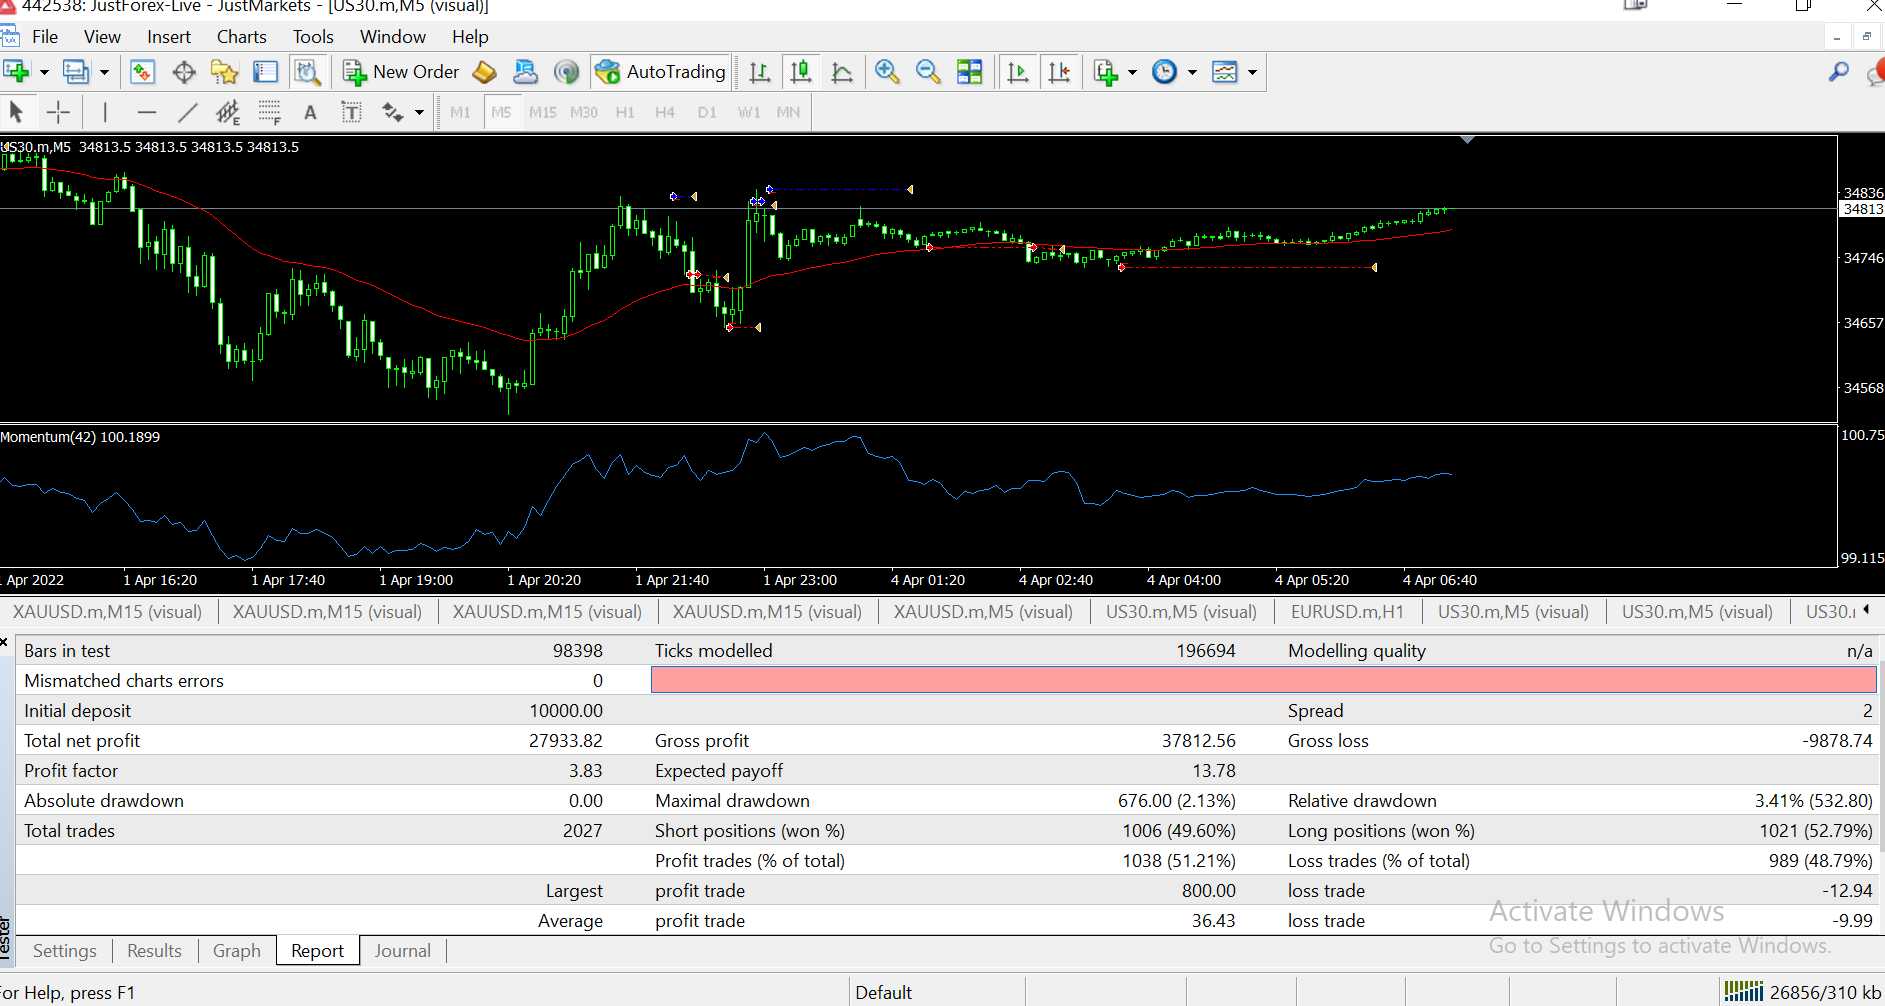1885x1006 pixels.
Task: Switch to the M1 timeframe
Action: (x=460, y=112)
